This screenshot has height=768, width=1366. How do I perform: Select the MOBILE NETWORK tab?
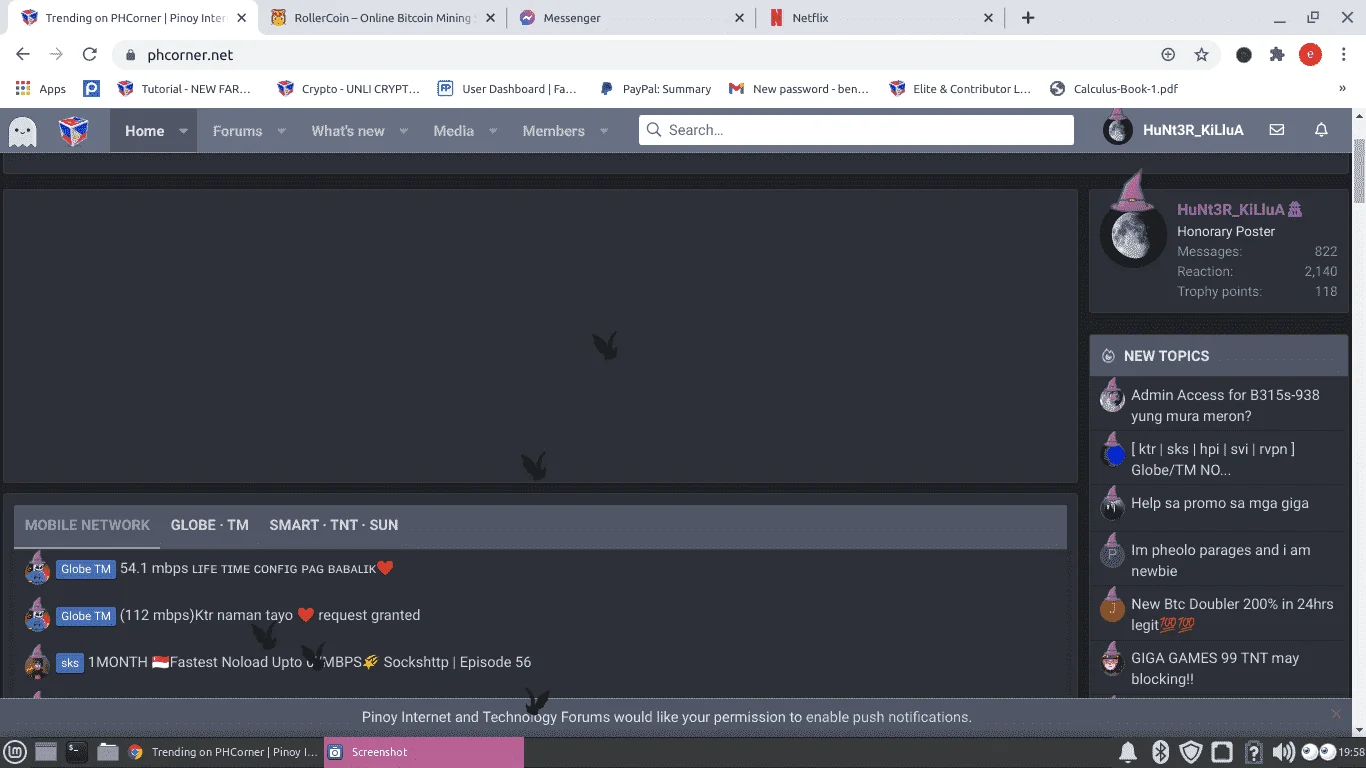point(87,525)
